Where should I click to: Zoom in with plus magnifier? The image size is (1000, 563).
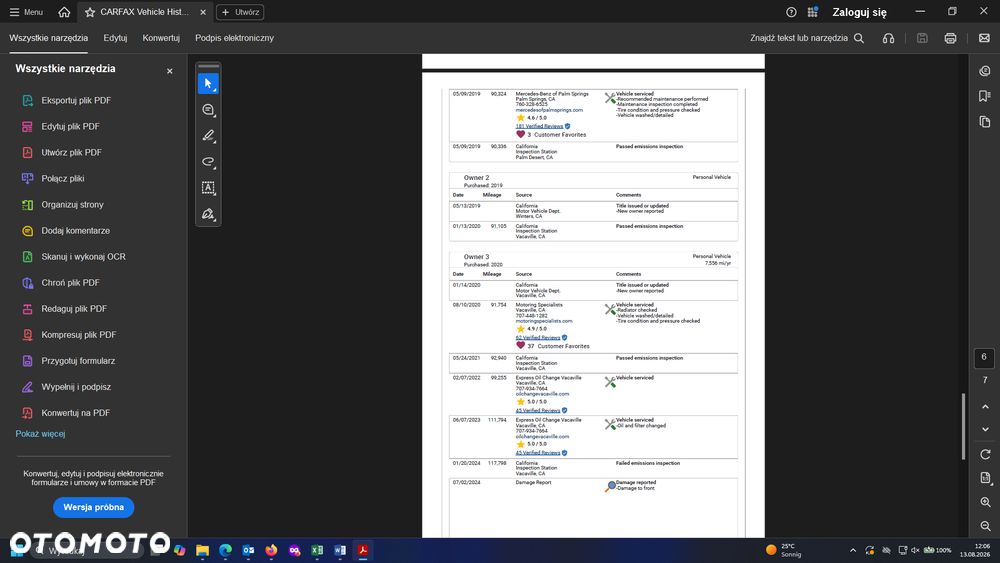985,502
